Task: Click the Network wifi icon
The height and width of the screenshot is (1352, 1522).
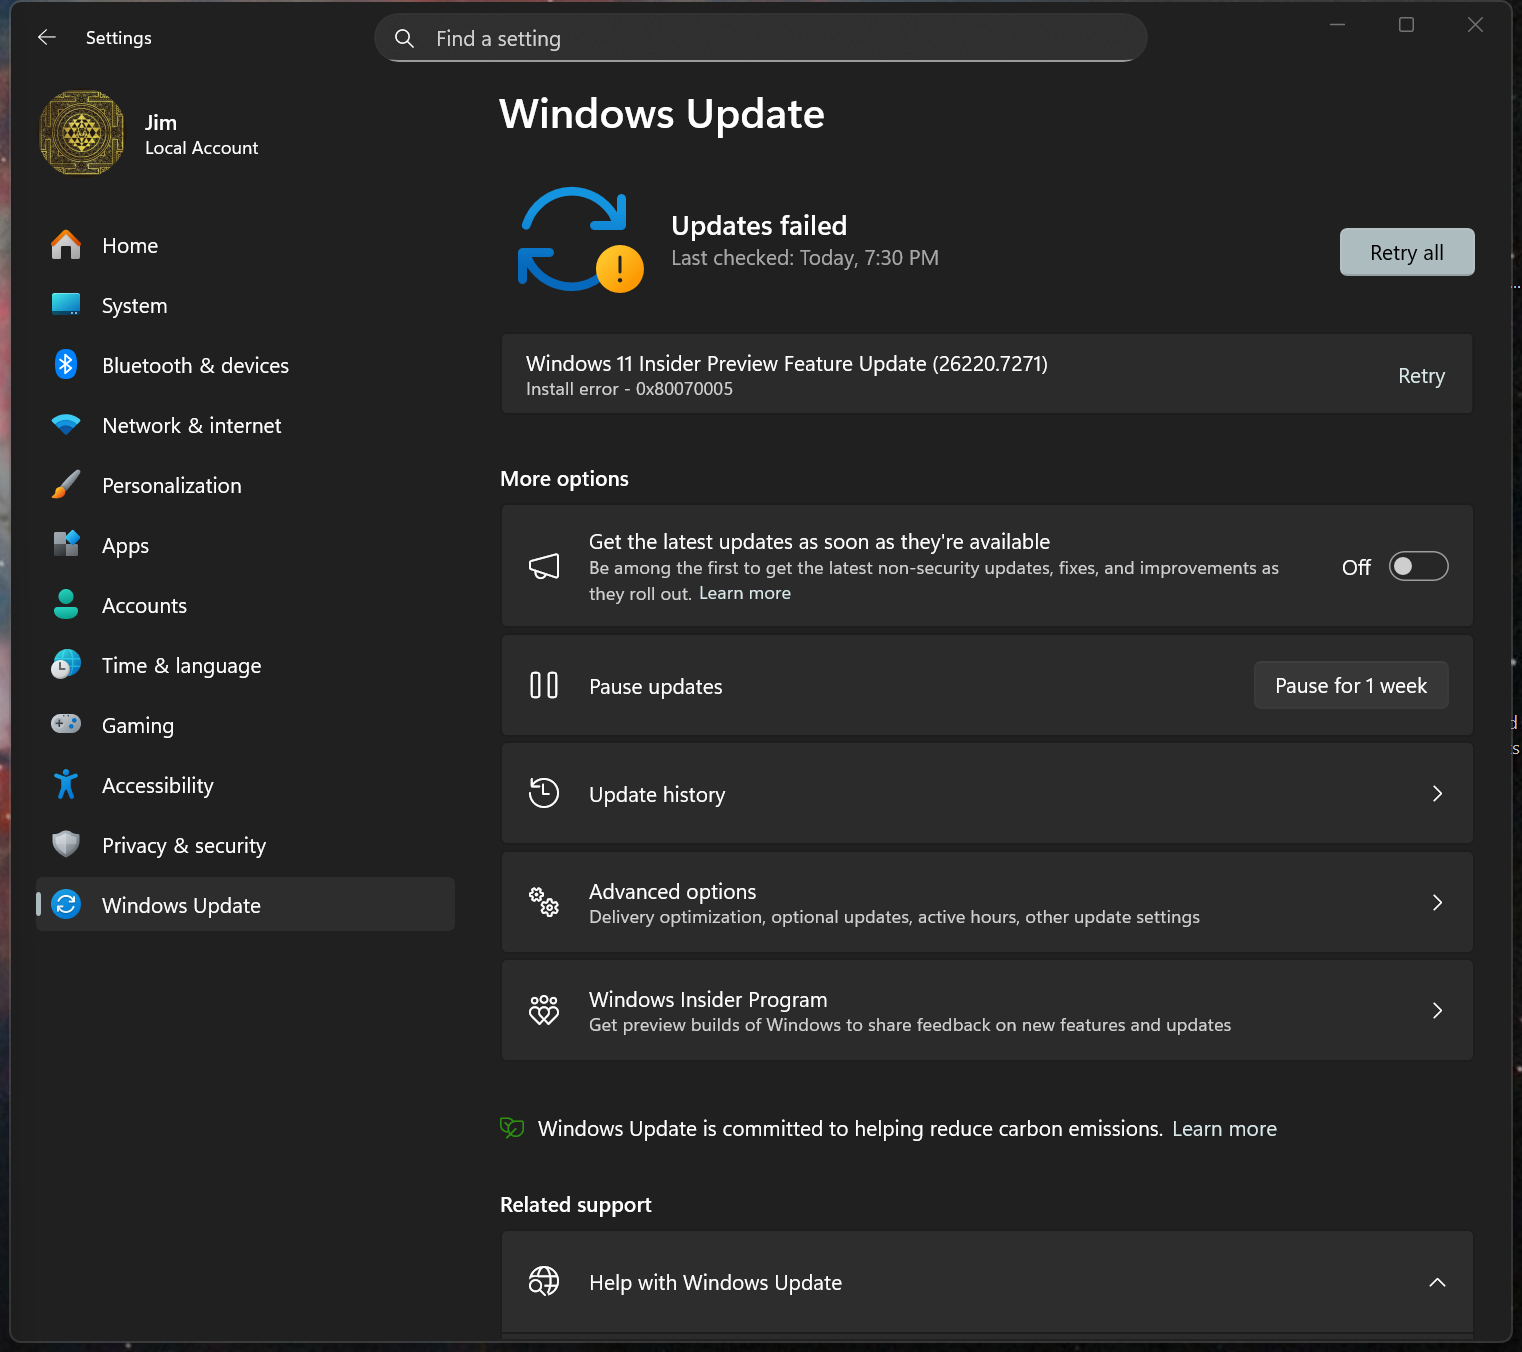Action: pyautogui.click(x=66, y=425)
